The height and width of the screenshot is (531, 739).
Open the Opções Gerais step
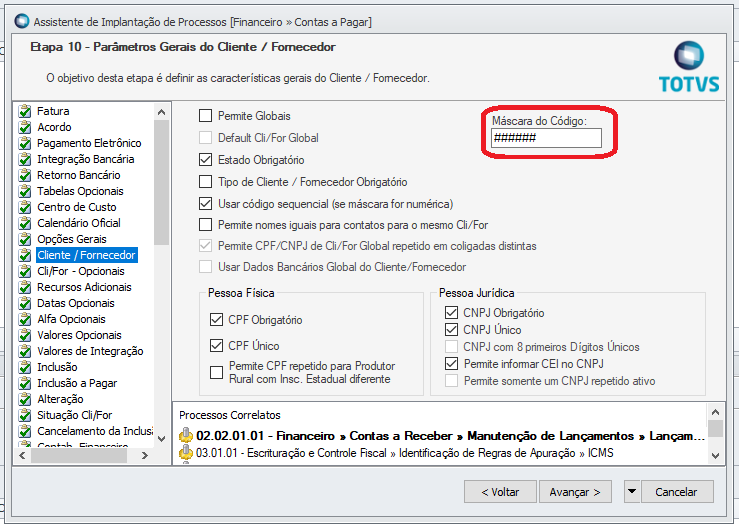72,239
